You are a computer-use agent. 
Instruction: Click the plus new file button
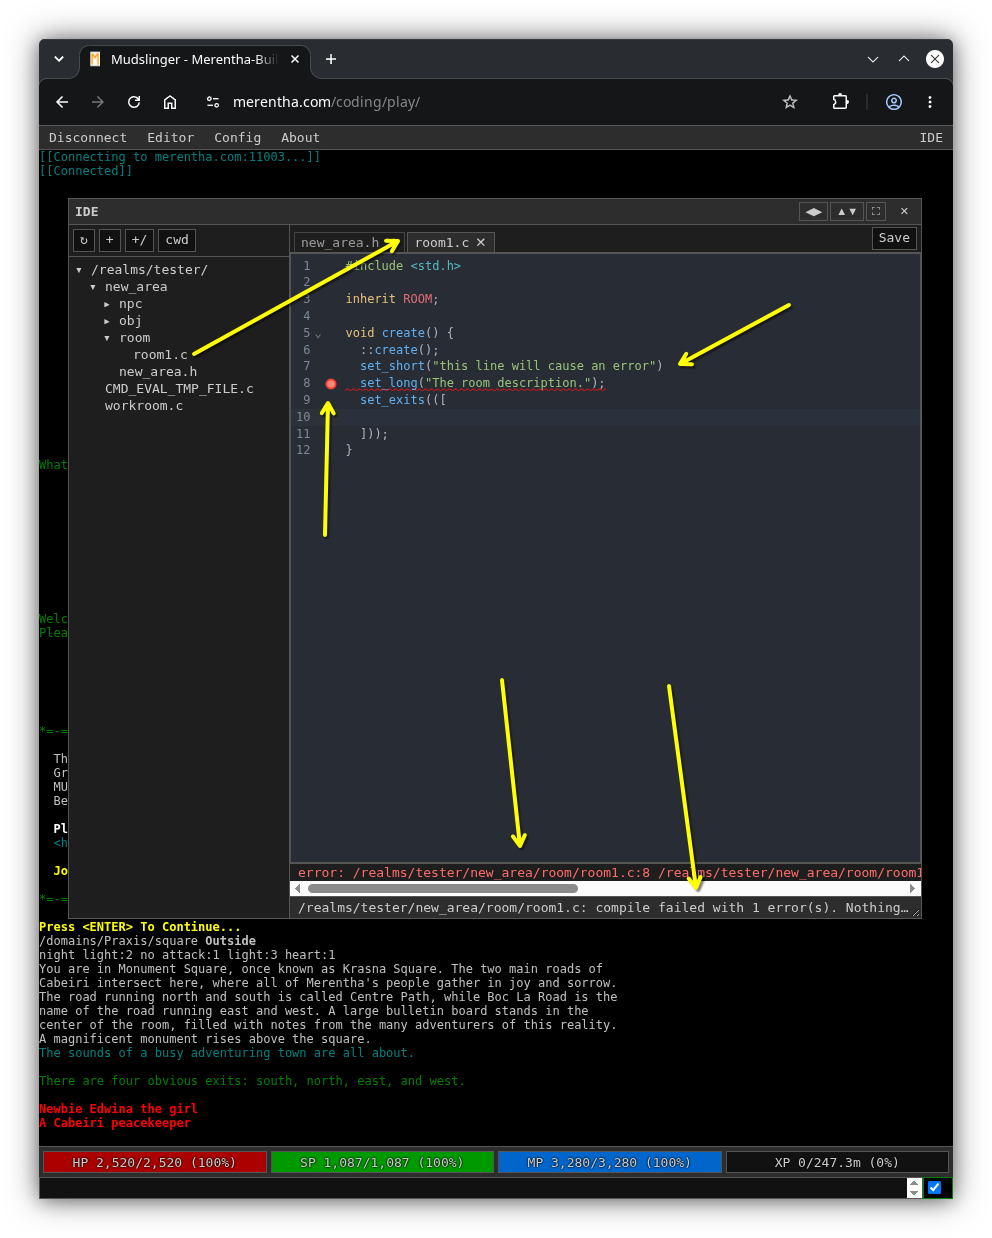110,240
